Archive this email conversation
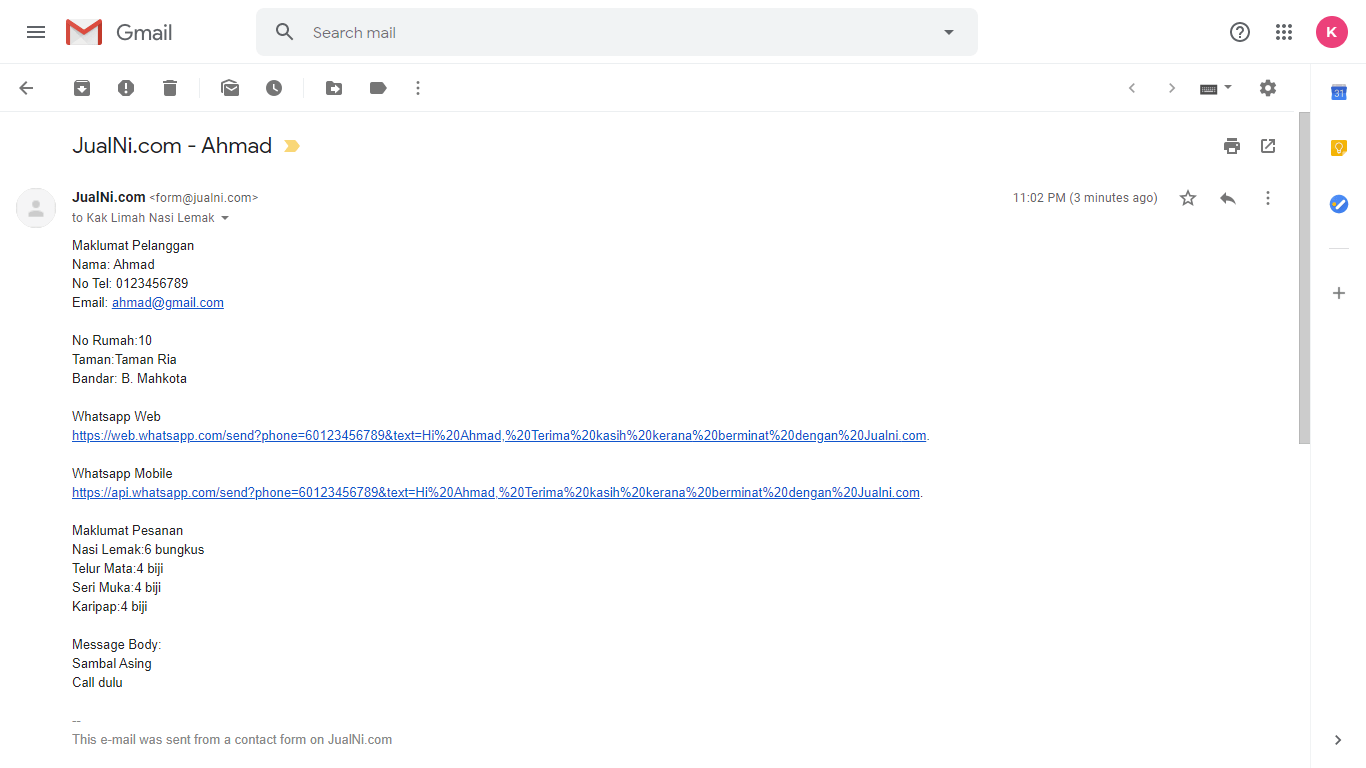 tap(82, 88)
